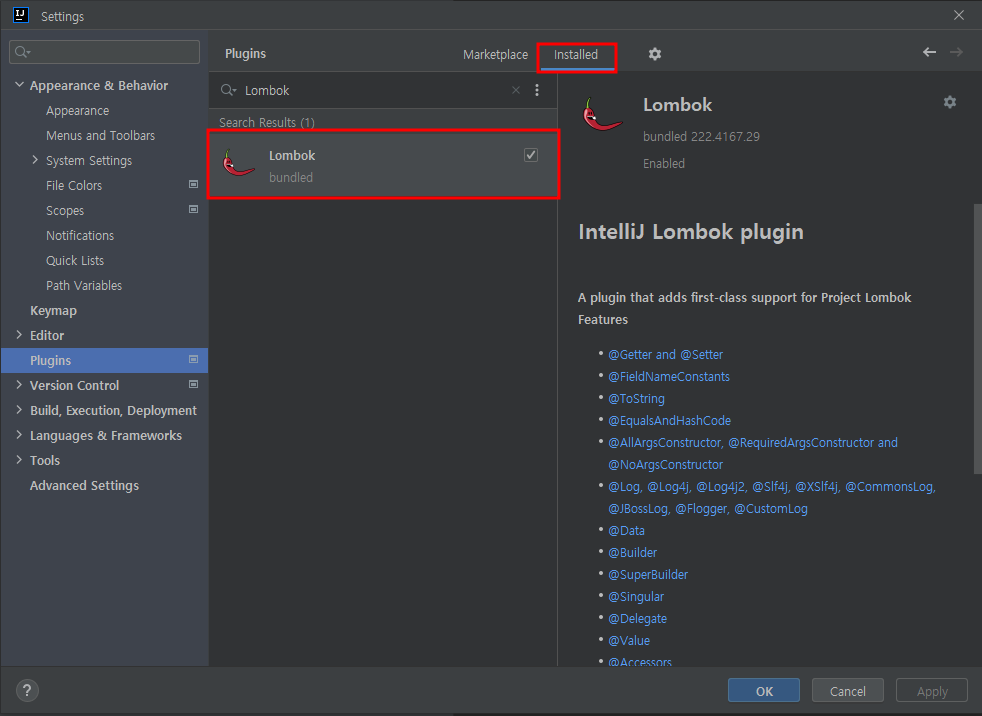Open the @ToString link
982x716 pixels.
pyautogui.click(x=636, y=399)
